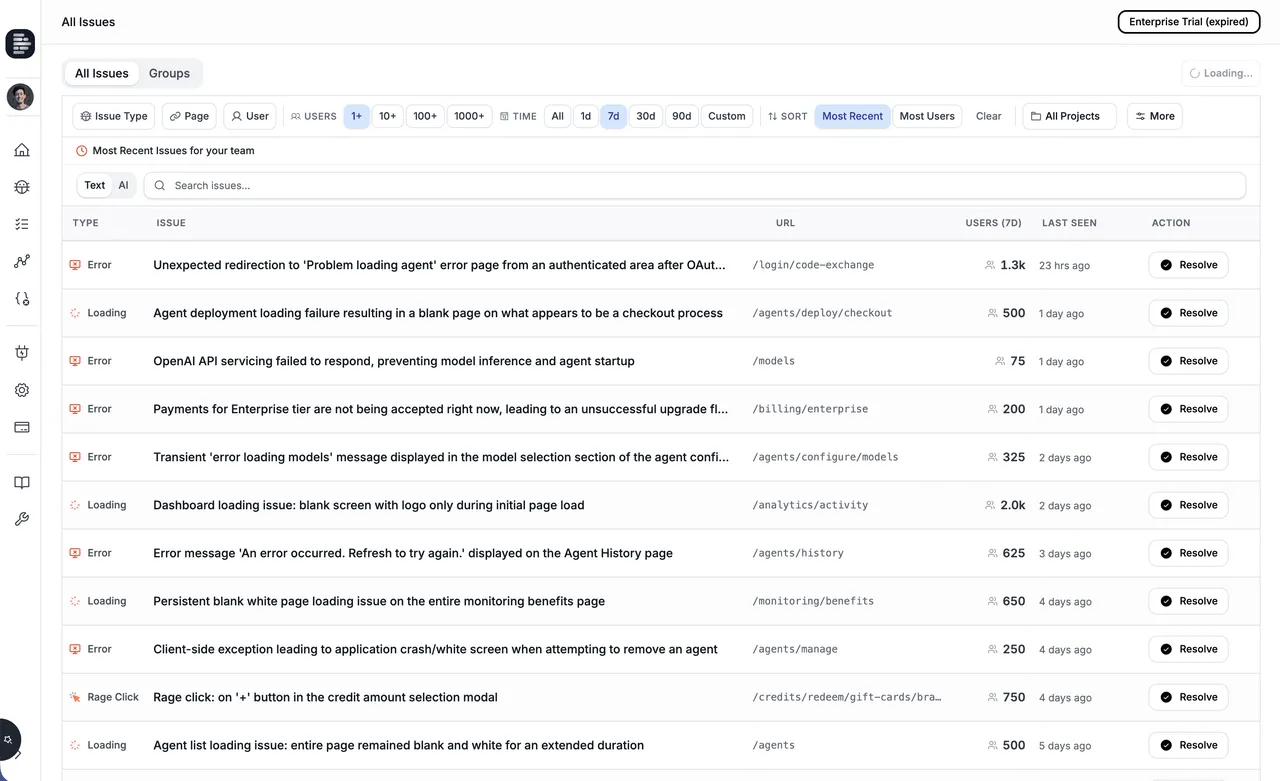Viewport: 1280px width, 781px height.
Task: Click the Loading type icon on Dashboard loading row
Action: click(75, 505)
